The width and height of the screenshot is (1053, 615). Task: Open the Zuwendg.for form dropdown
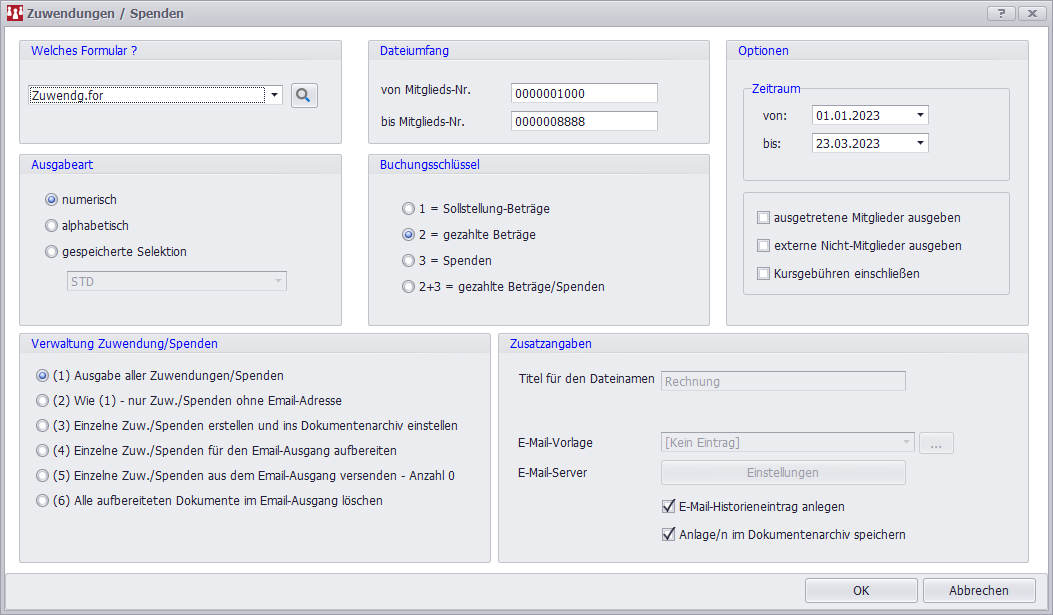(x=274, y=95)
